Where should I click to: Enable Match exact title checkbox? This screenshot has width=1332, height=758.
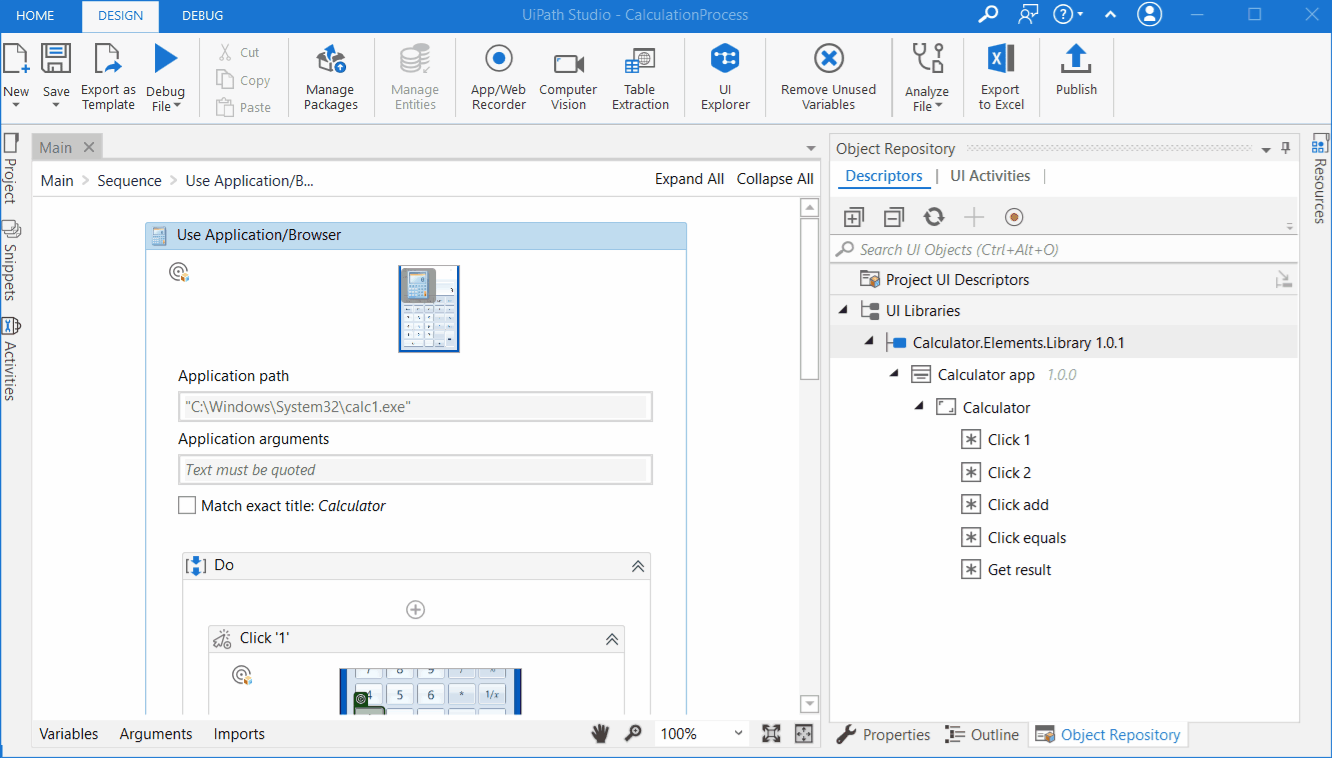(x=187, y=506)
